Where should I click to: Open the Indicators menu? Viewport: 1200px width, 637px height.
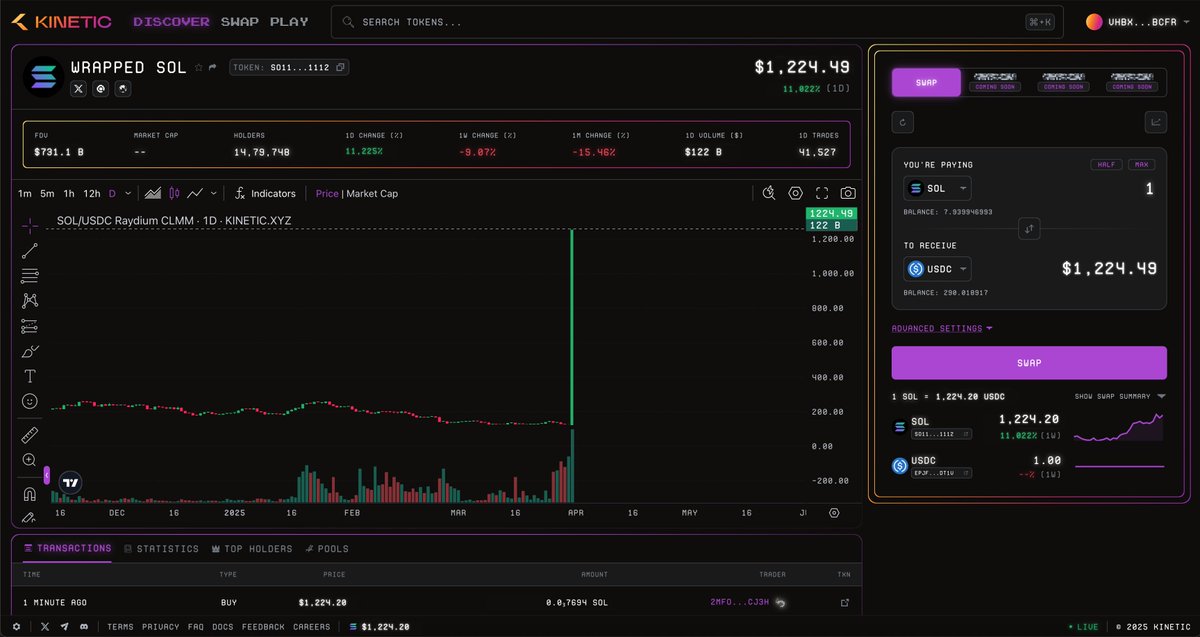pos(265,193)
